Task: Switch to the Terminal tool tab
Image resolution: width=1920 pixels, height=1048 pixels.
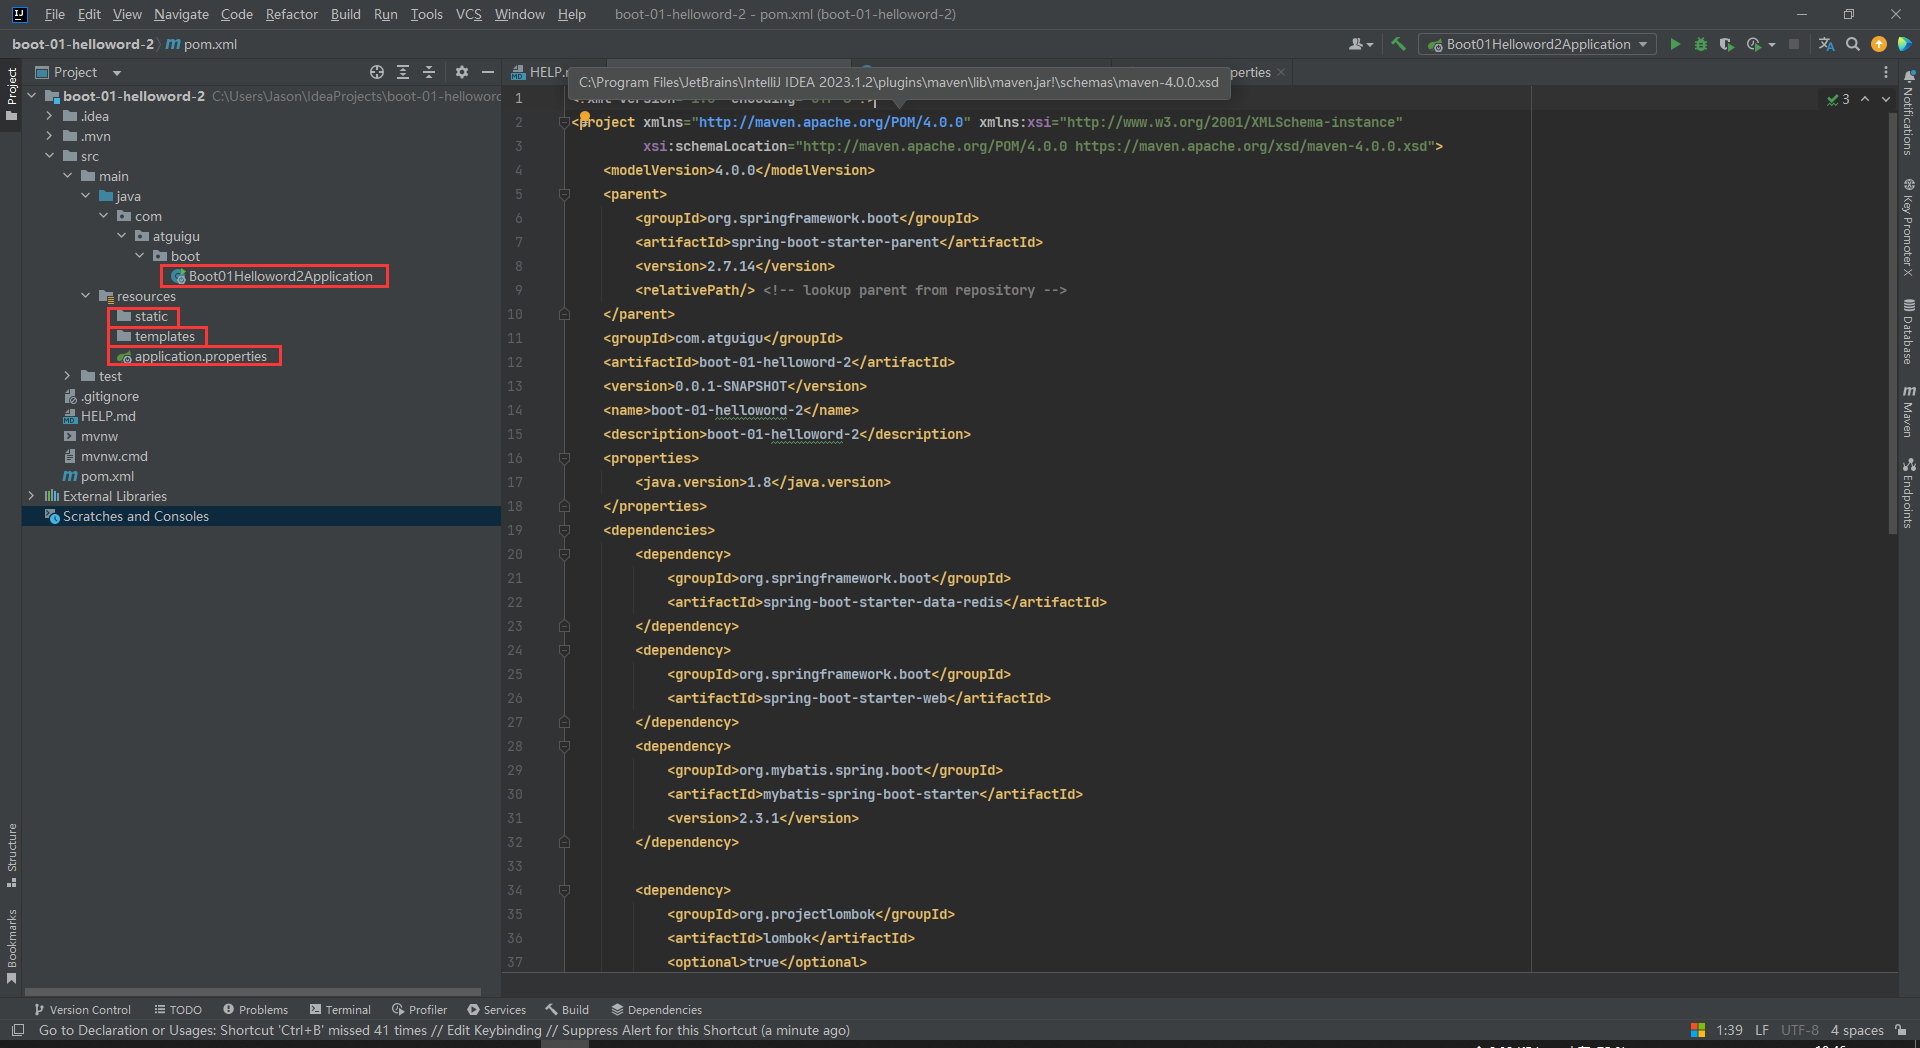Action: [340, 1010]
